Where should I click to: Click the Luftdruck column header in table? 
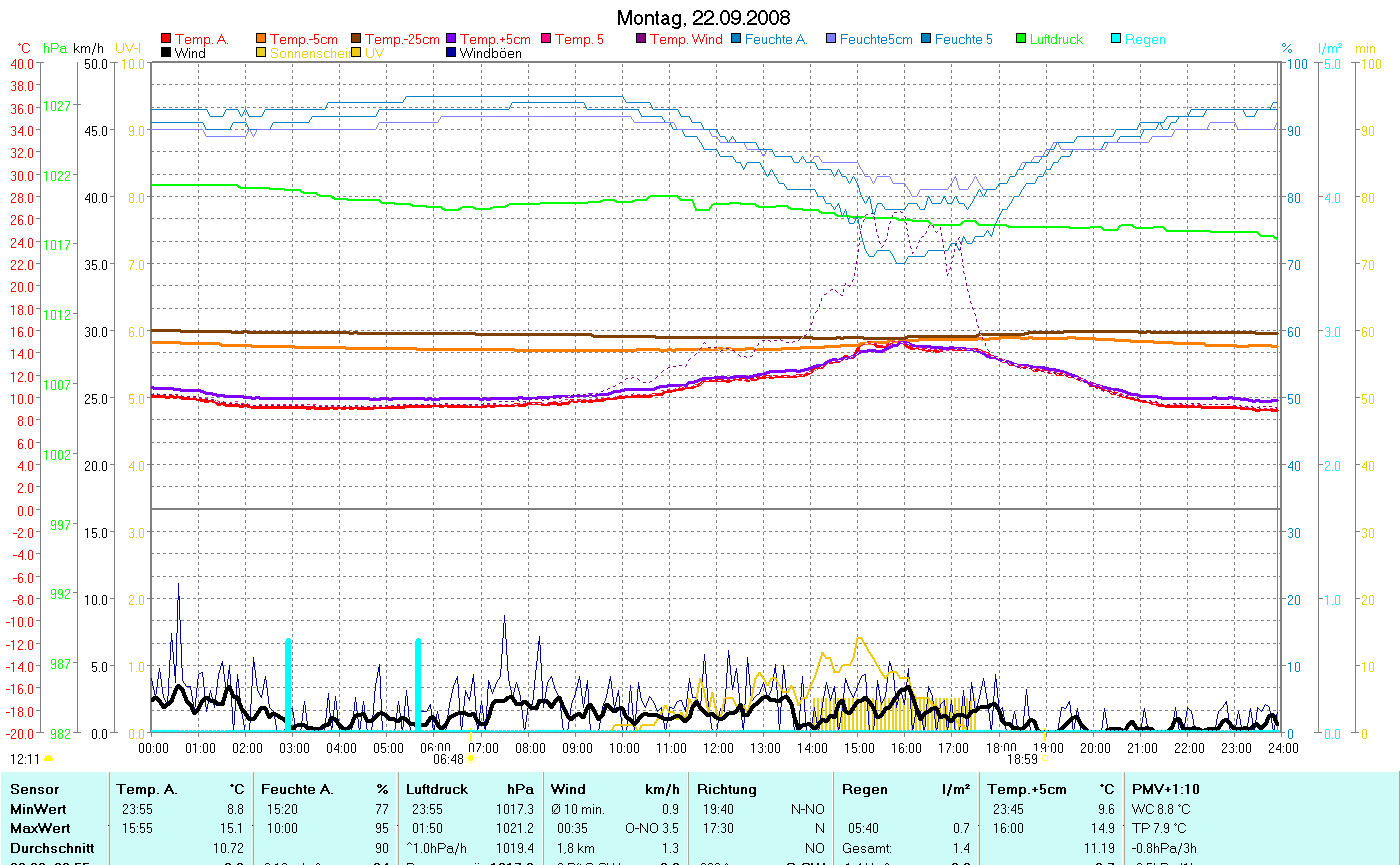436,790
